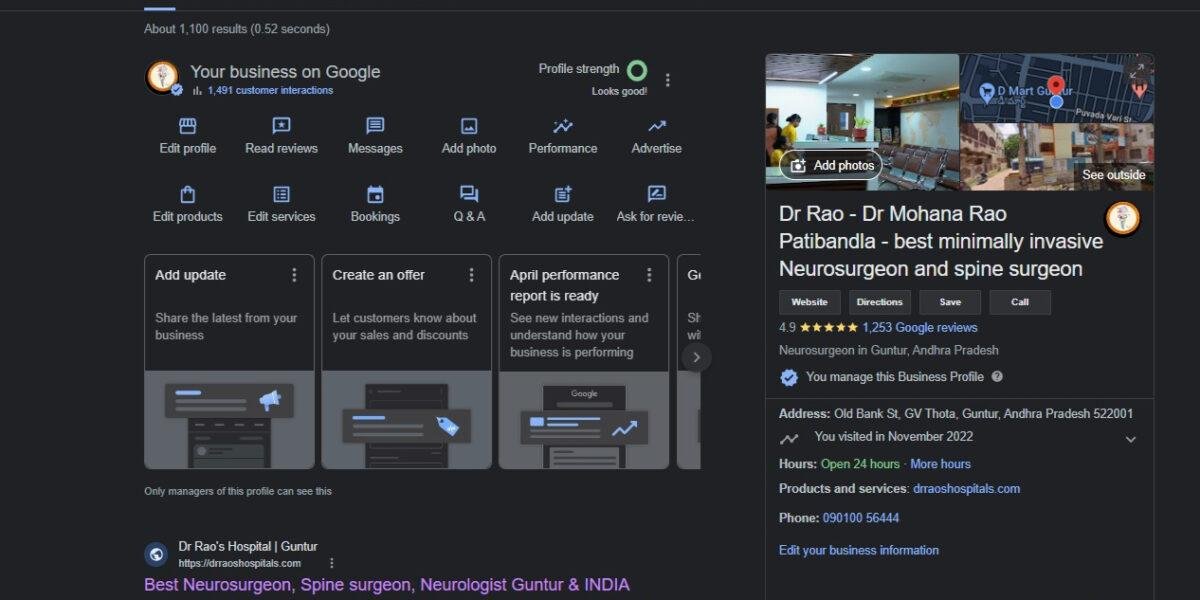Open Best Neurosurgeon, Spine surgeon result title
Viewport: 1200px width, 600px height.
(x=387, y=585)
